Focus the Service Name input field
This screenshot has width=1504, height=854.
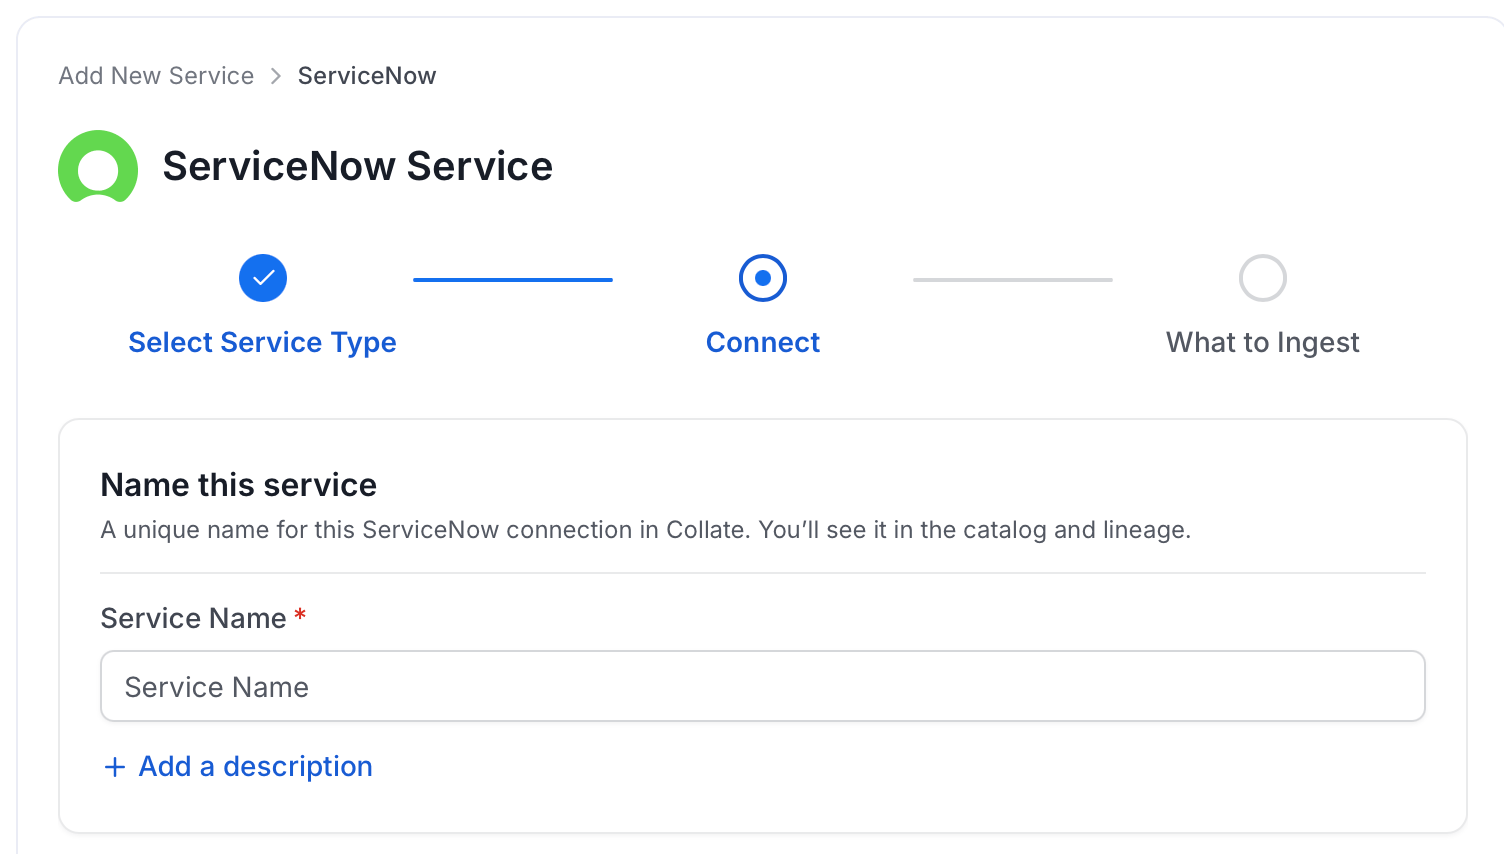pyautogui.click(x=763, y=686)
